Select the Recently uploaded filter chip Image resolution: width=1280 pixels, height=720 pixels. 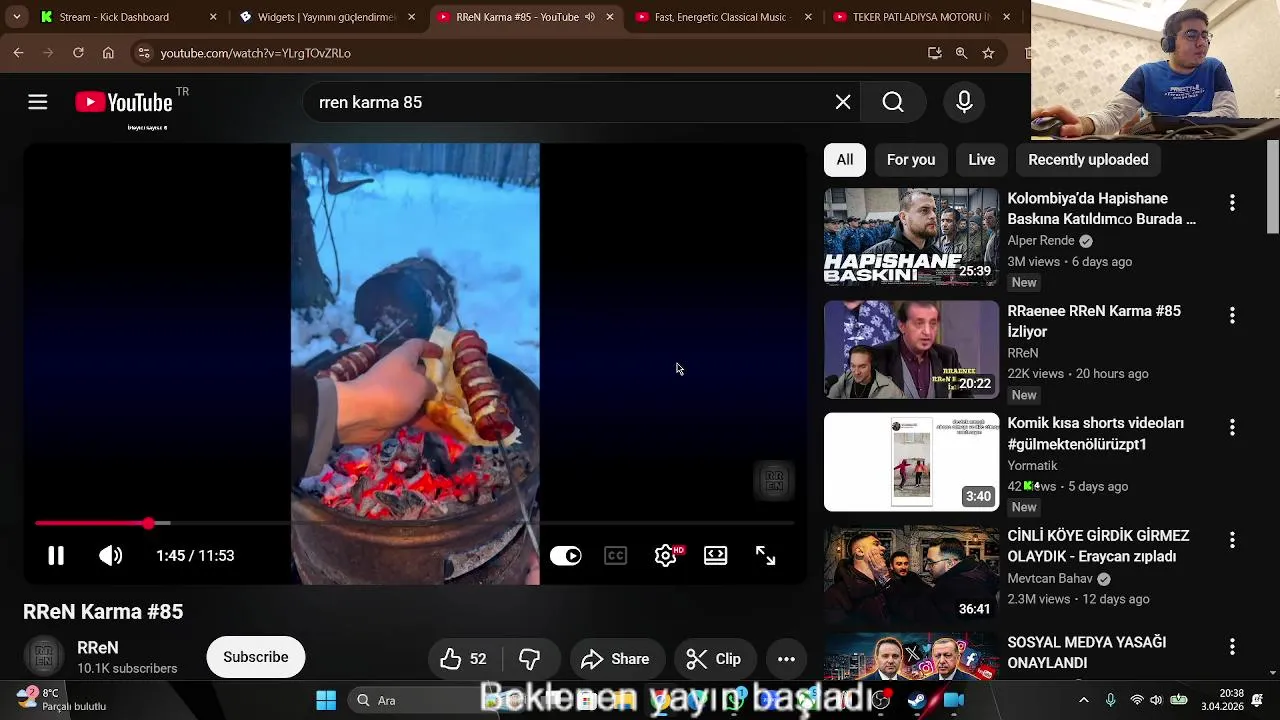tap(1088, 160)
